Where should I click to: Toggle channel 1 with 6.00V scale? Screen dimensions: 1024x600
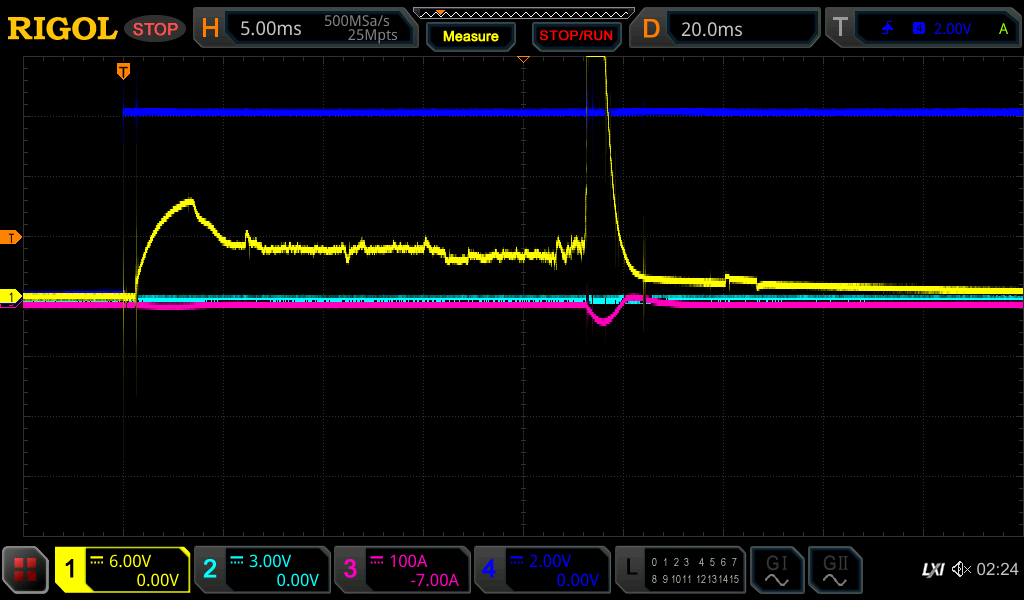click(122, 570)
